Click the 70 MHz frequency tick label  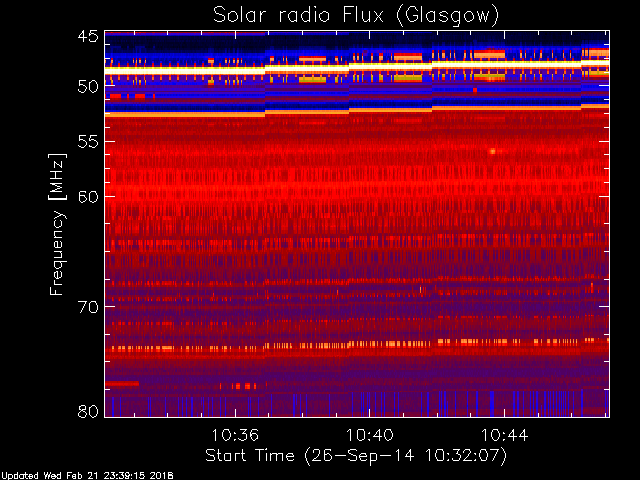87,307
